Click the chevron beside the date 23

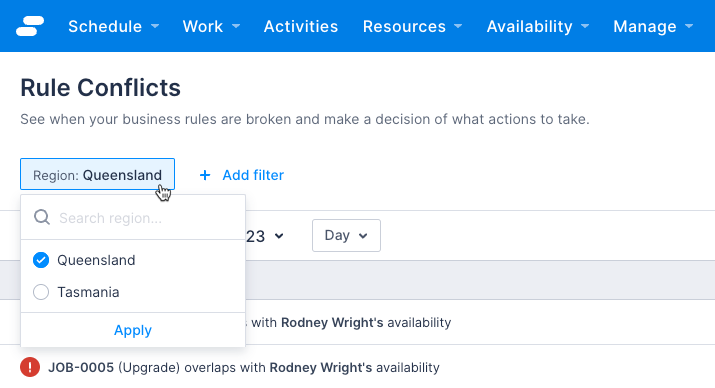(279, 236)
